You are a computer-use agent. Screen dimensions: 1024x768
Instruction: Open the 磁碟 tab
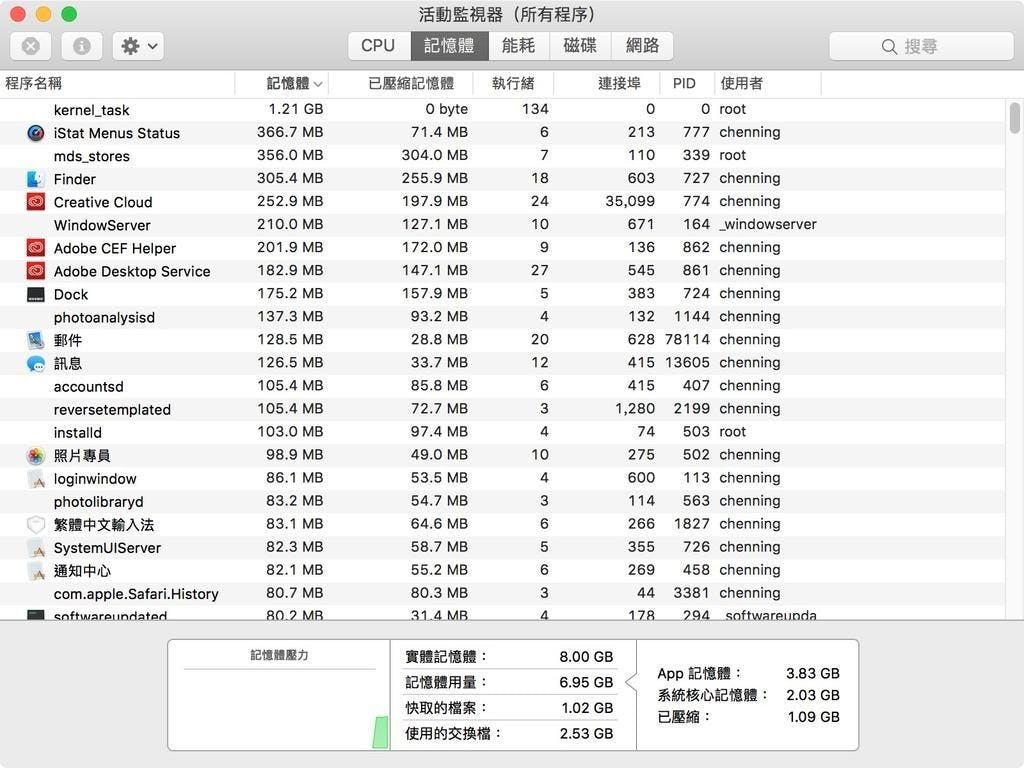pyautogui.click(x=580, y=46)
